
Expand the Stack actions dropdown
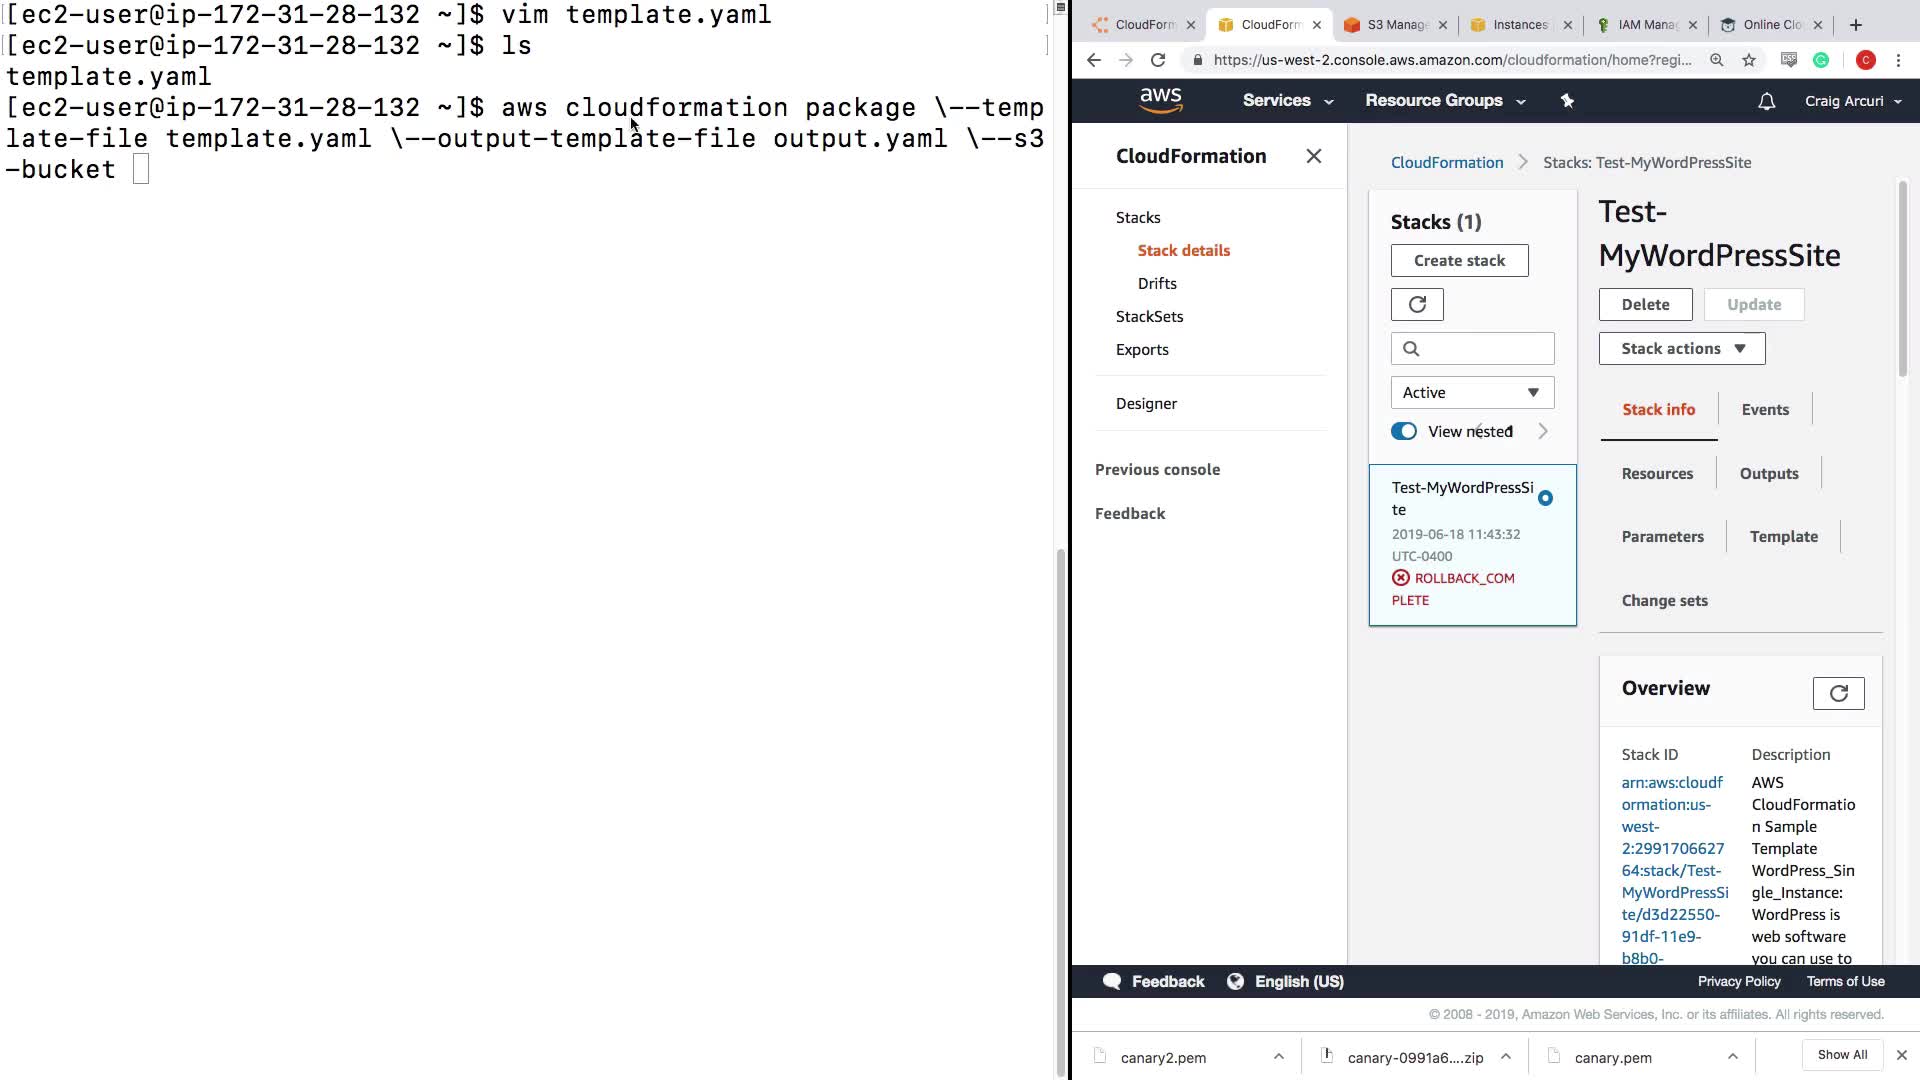[1682, 349]
